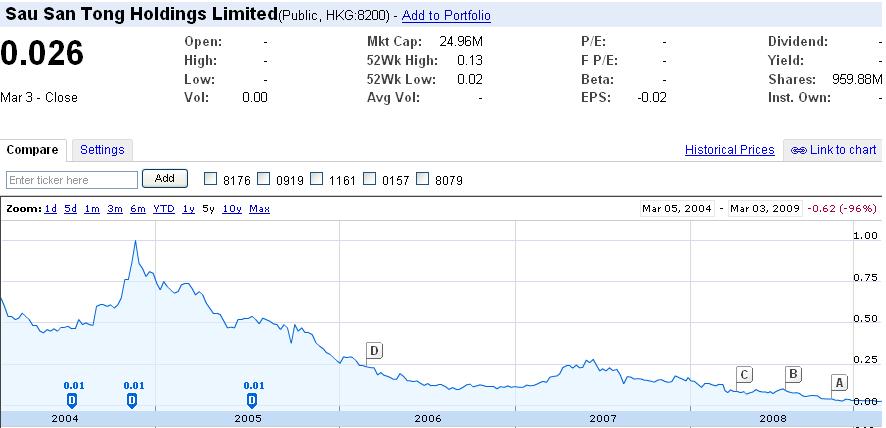Image resolution: width=886 pixels, height=428 pixels.
Task: Focus the Enter ticker here field
Action: 72,180
